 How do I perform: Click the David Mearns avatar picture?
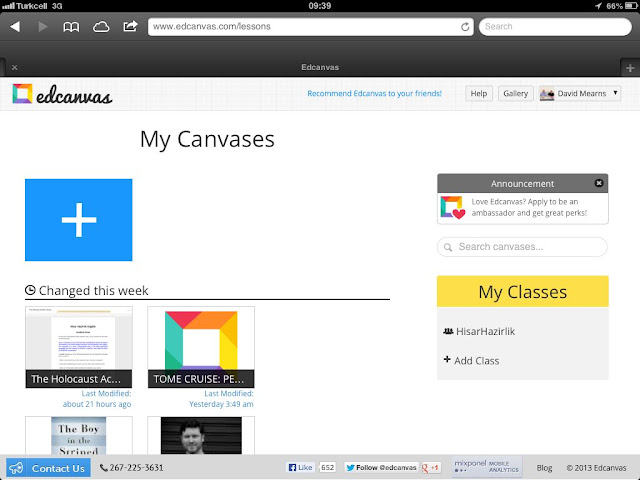click(x=547, y=94)
